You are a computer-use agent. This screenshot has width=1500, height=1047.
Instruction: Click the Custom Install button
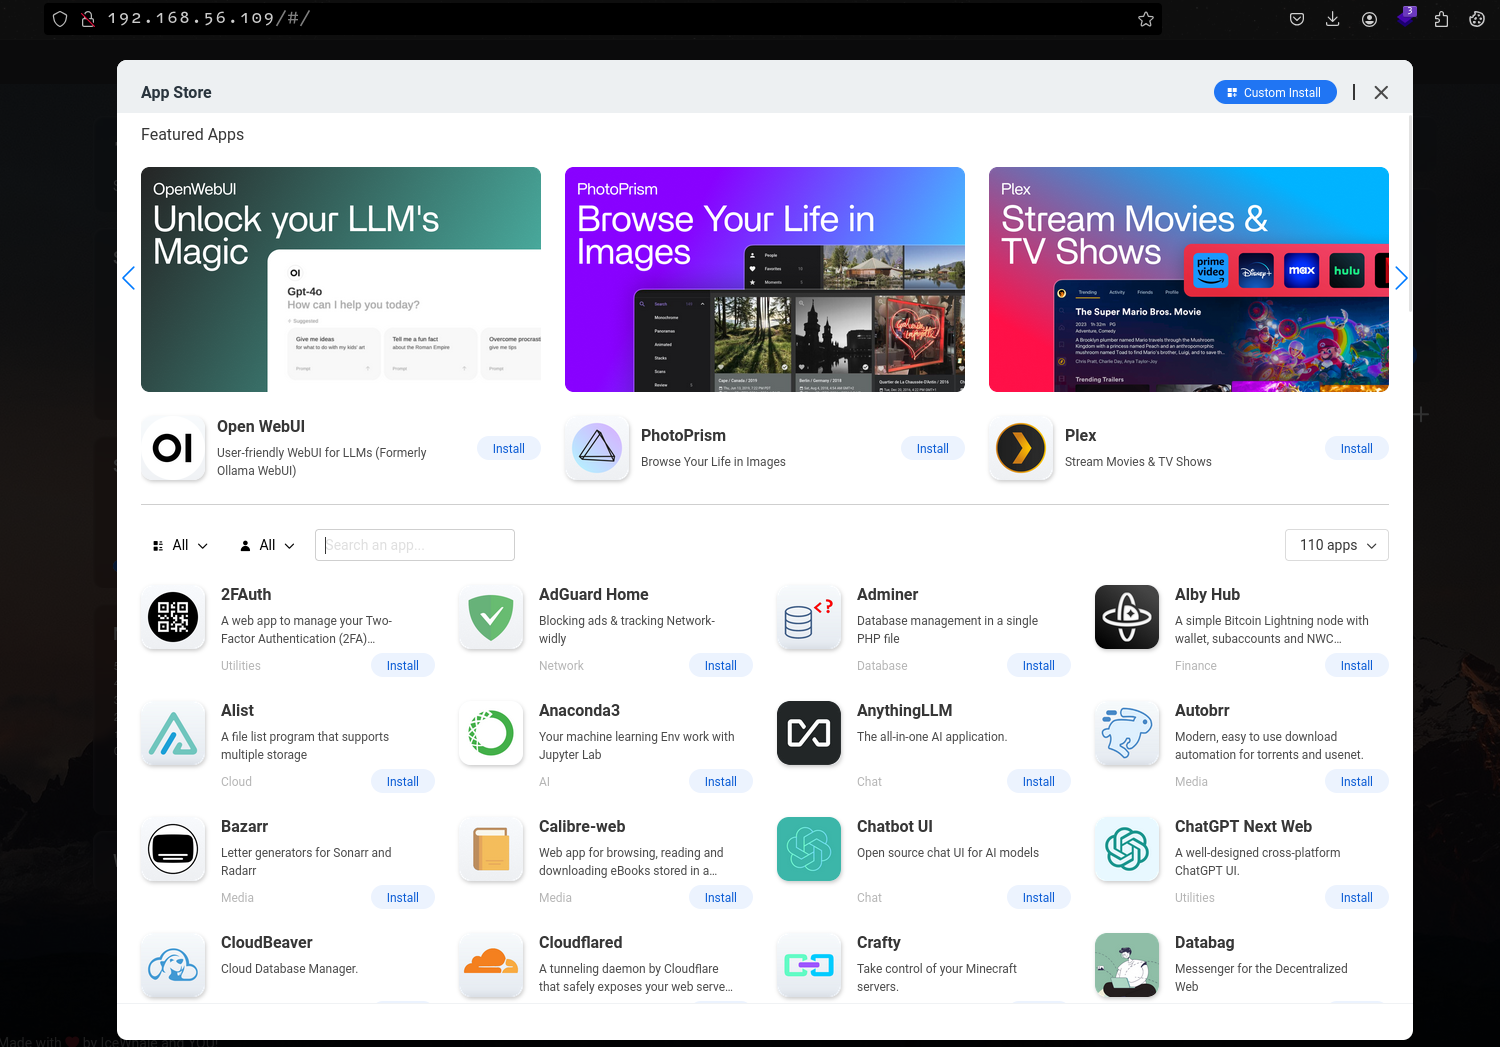pyautogui.click(x=1275, y=92)
